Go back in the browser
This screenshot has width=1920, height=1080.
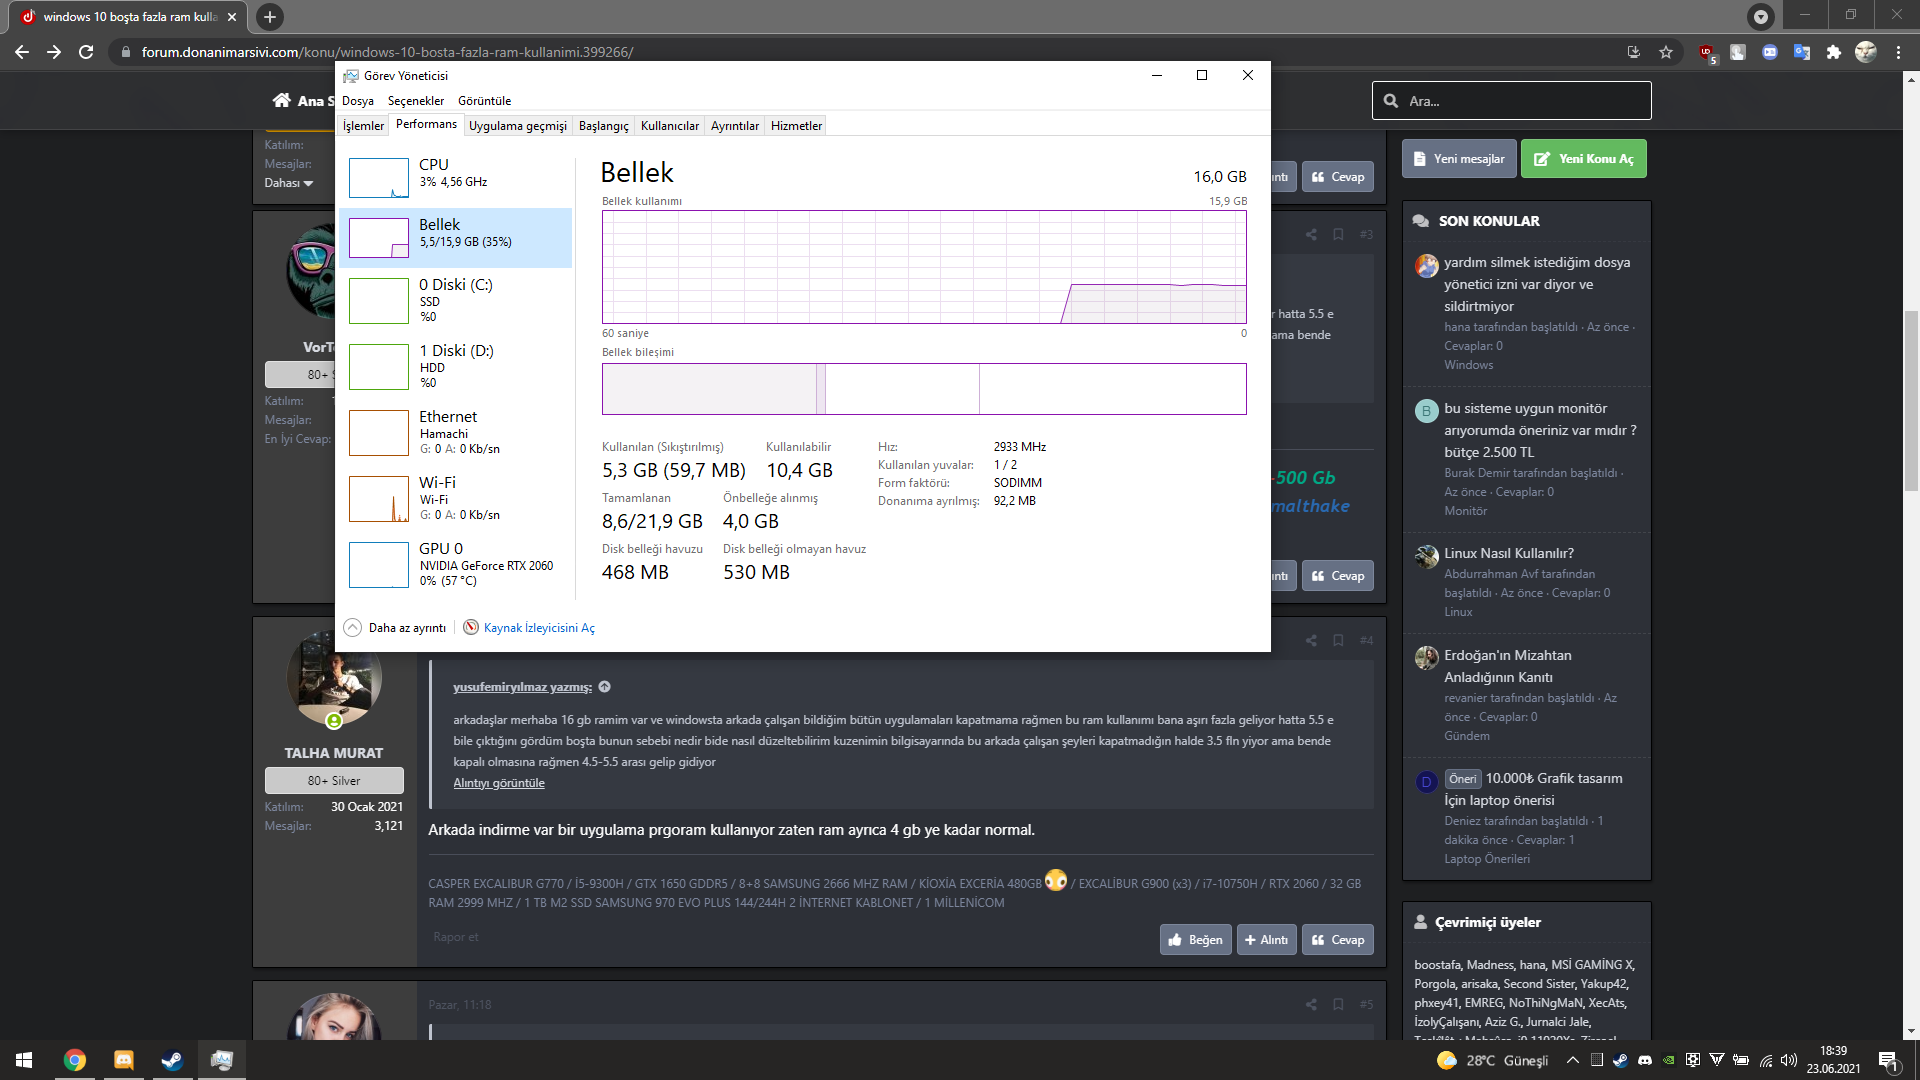coord(22,52)
